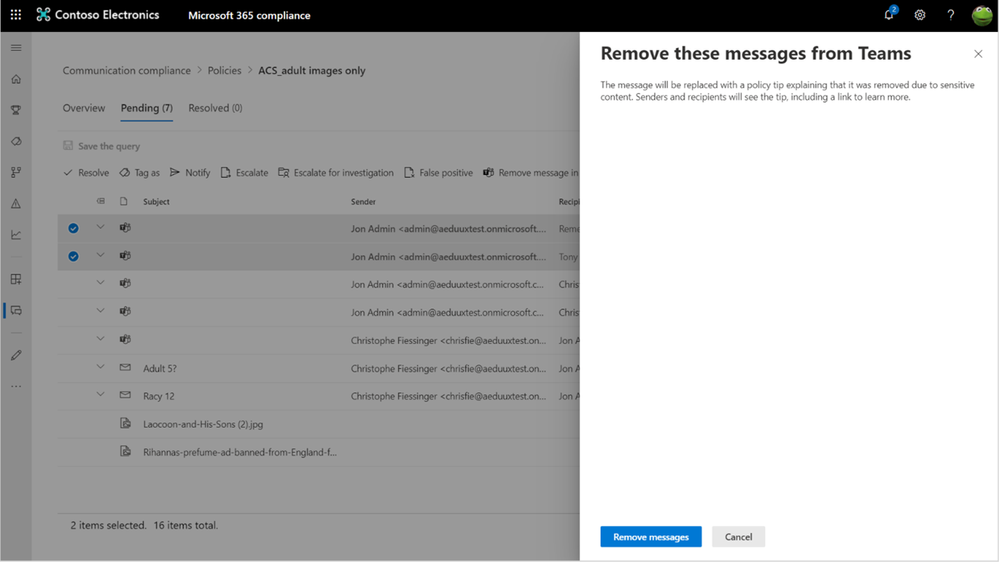The image size is (999, 562).
Task: Click the Contoso Electronics logo
Action: click(97, 15)
